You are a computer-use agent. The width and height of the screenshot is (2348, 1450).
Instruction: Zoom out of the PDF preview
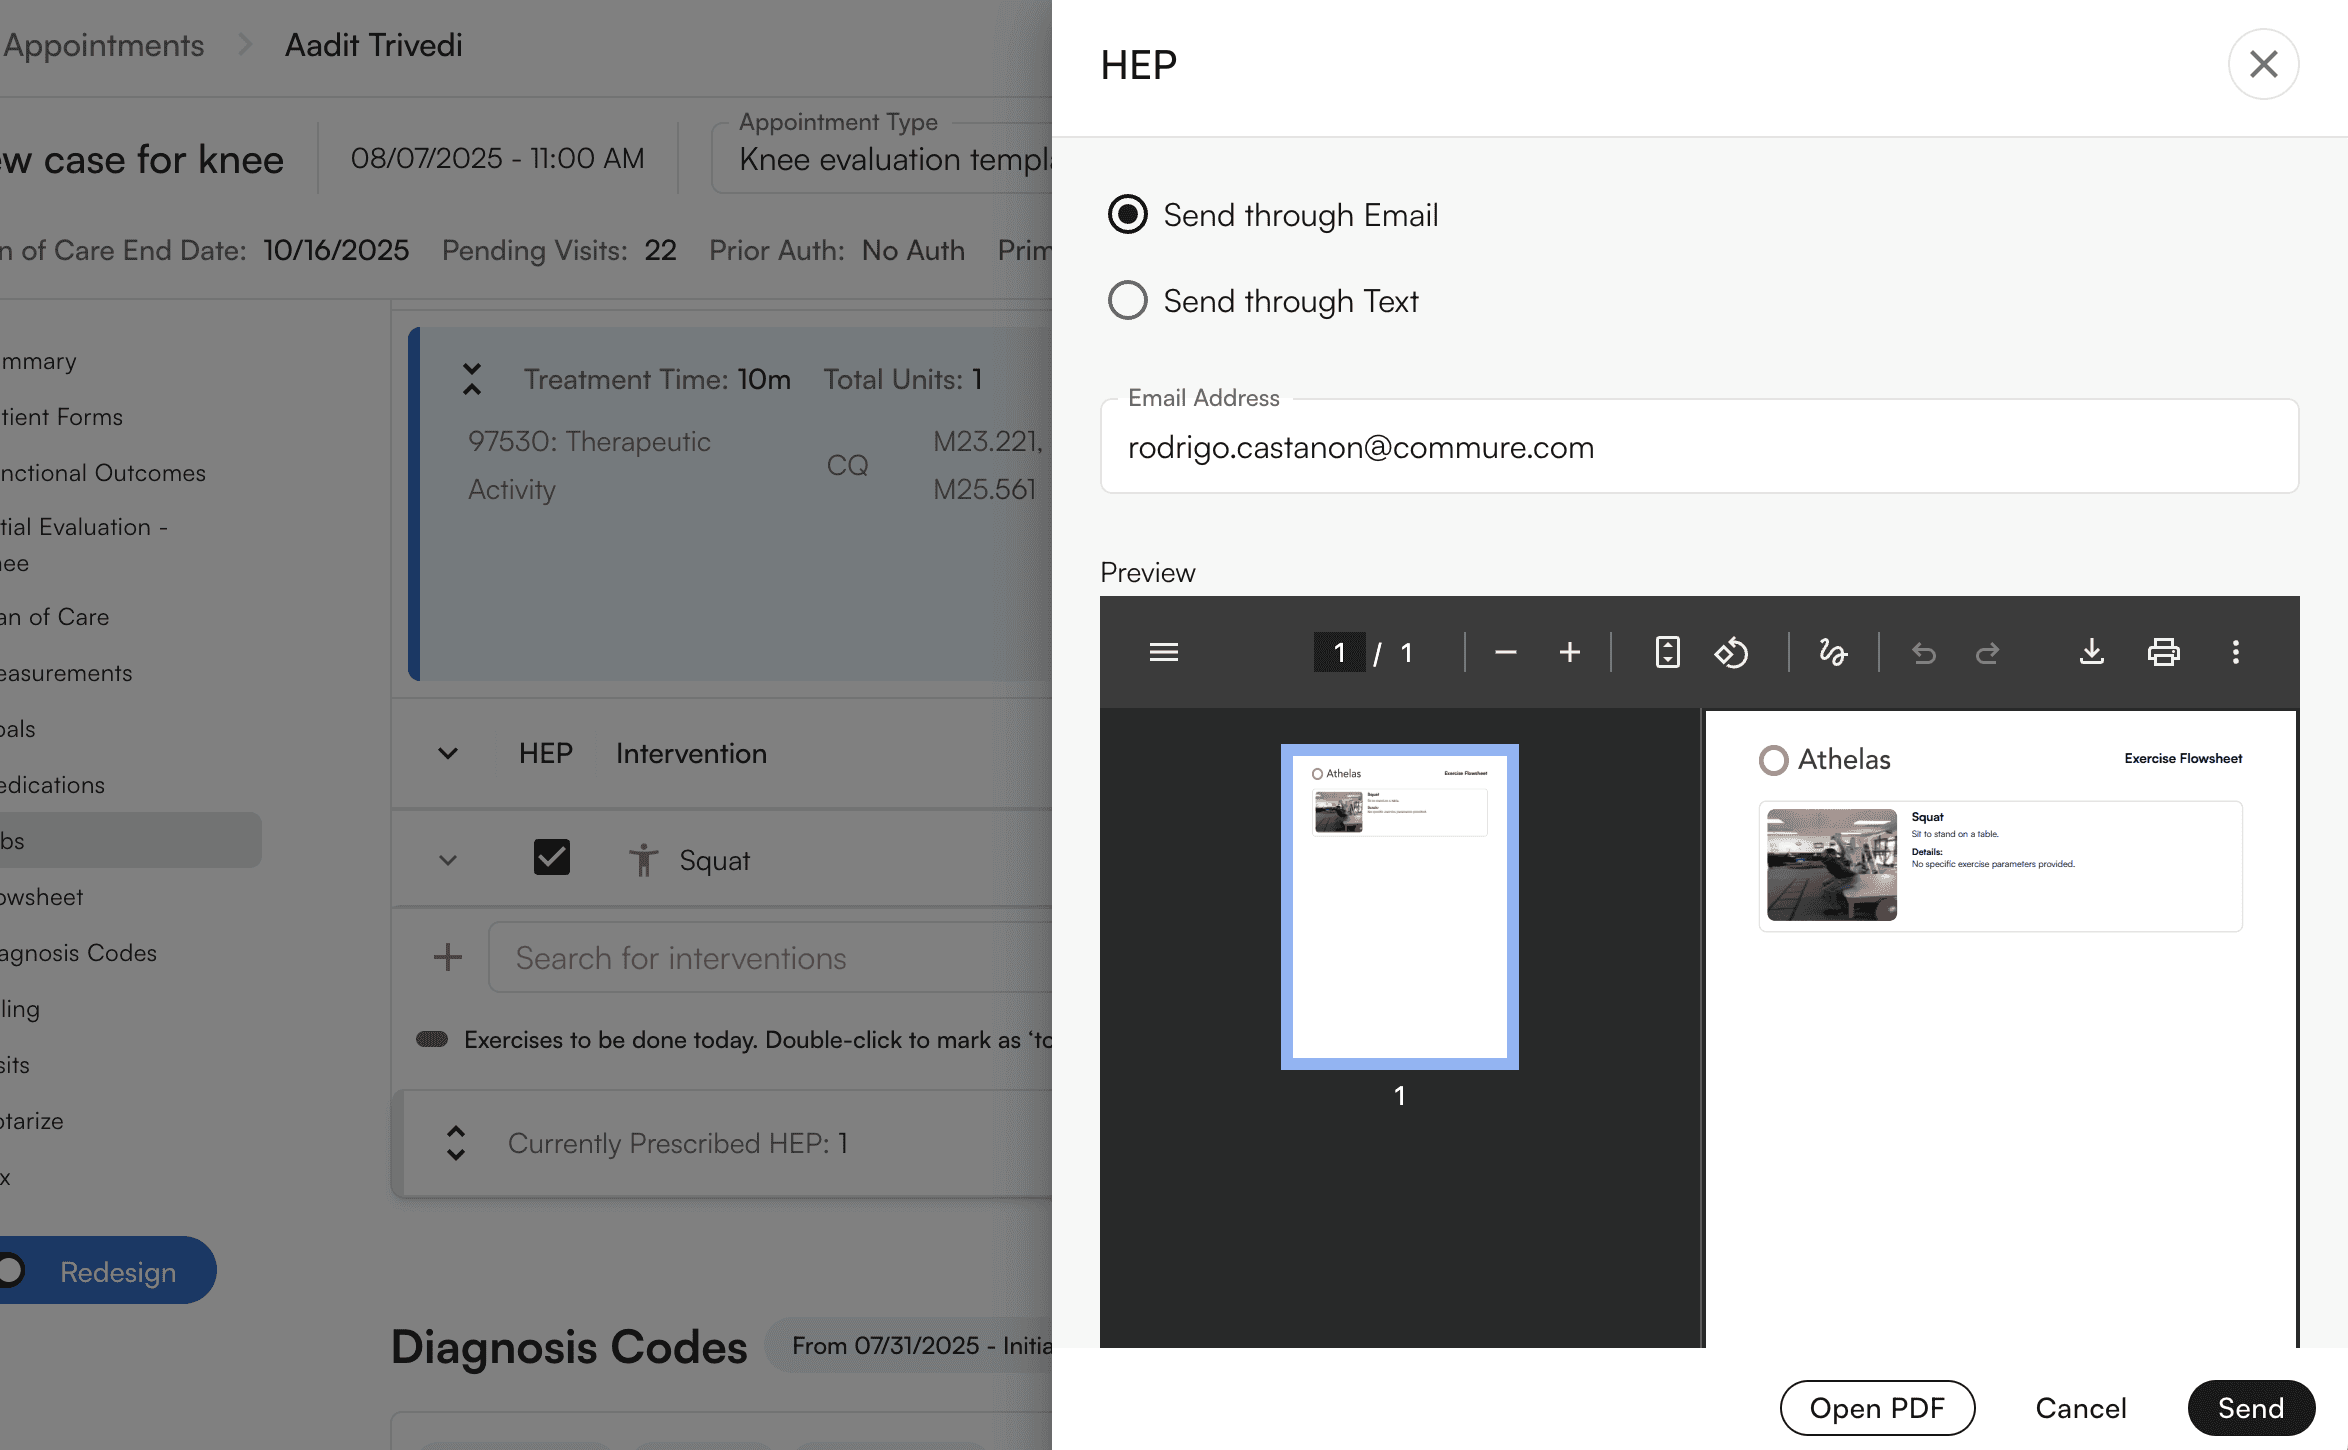pos(1506,652)
